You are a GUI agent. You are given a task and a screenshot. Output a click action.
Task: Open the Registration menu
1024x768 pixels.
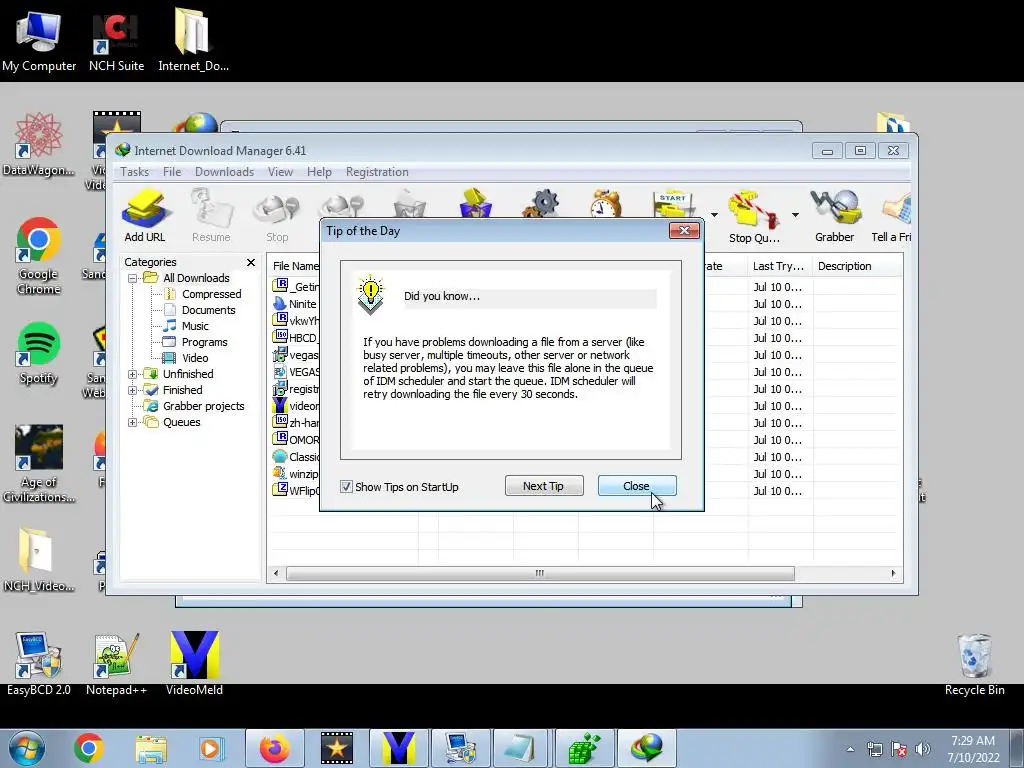pos(377,172)
